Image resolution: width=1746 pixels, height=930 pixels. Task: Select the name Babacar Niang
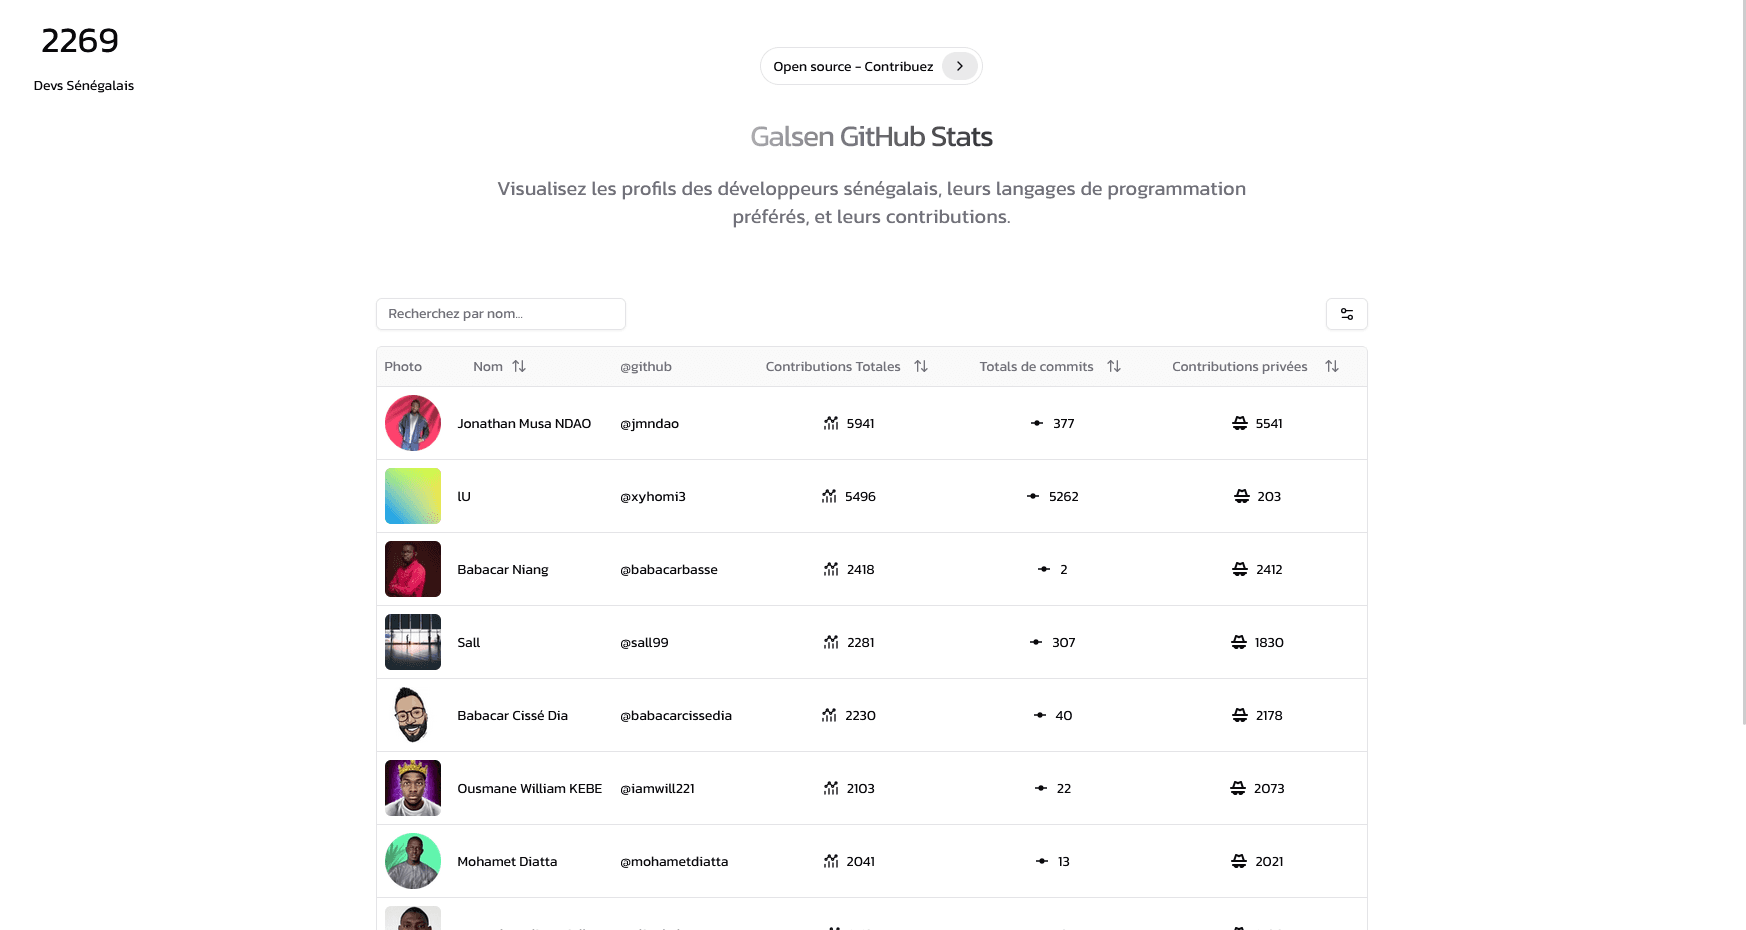[x=503, y=570]
